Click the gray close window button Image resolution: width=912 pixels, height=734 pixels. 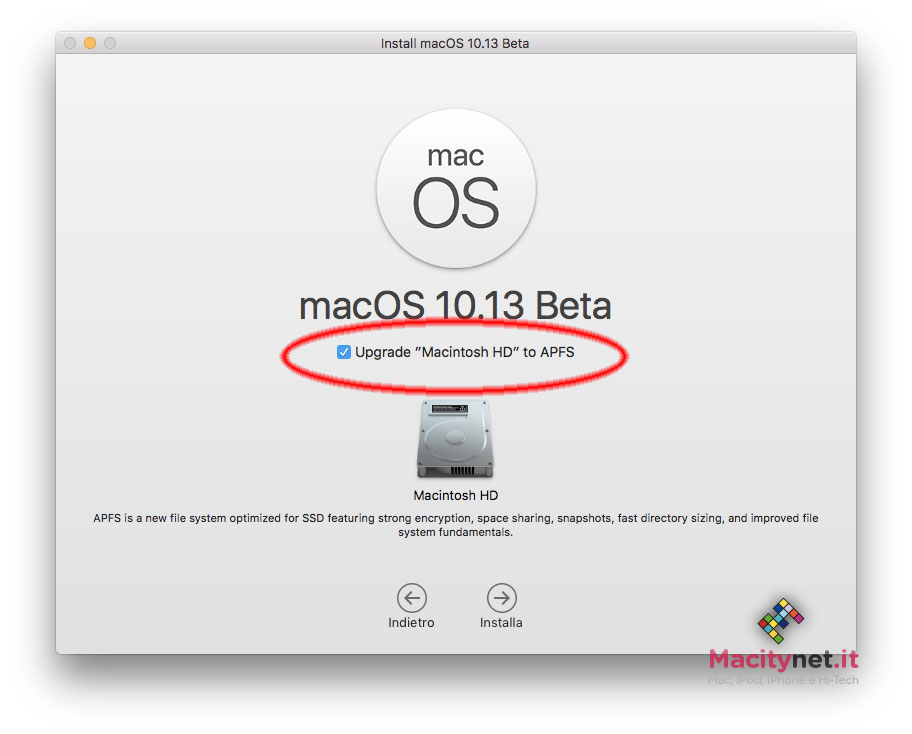point(70,43)
